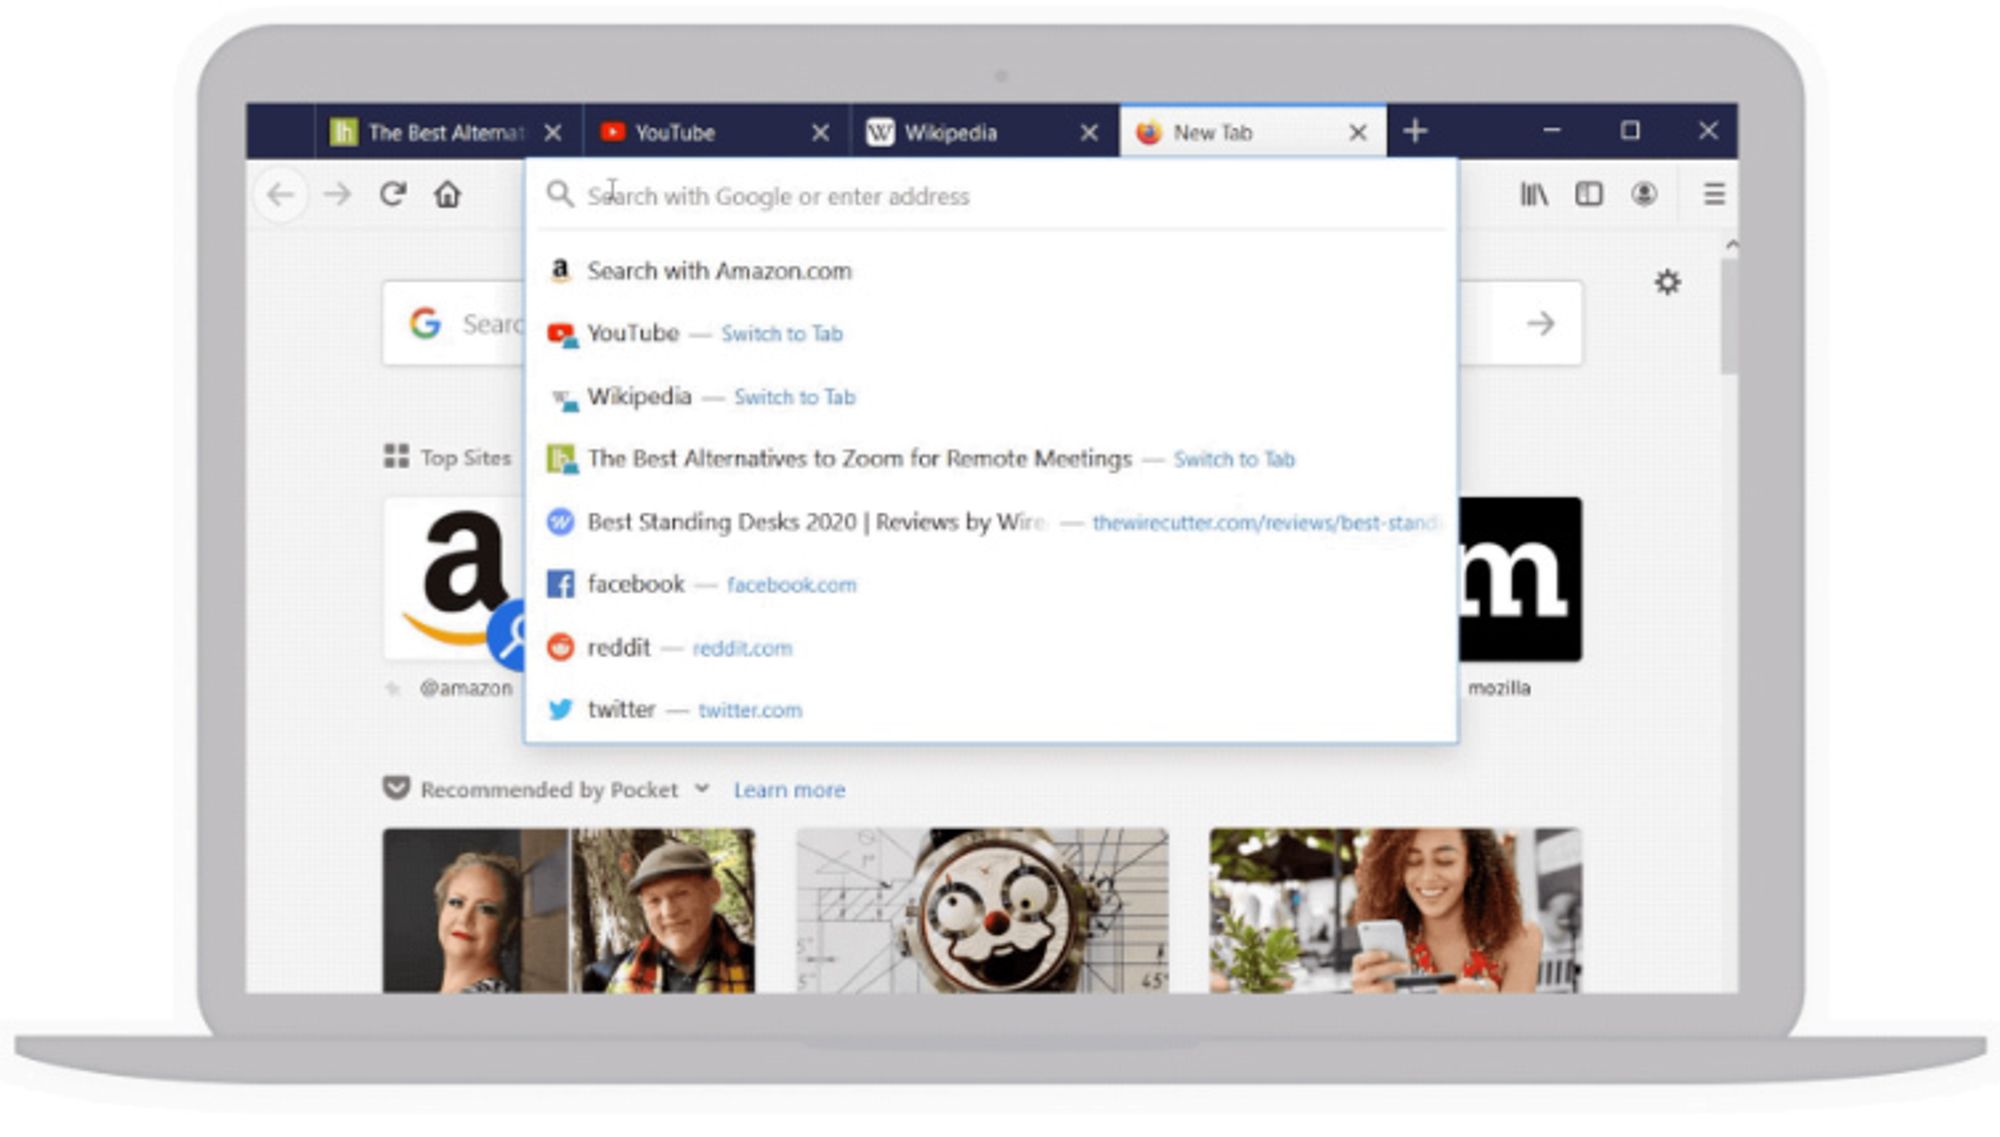
Task: Open new tab page settings gear
Action: [x=1667, y=282]
